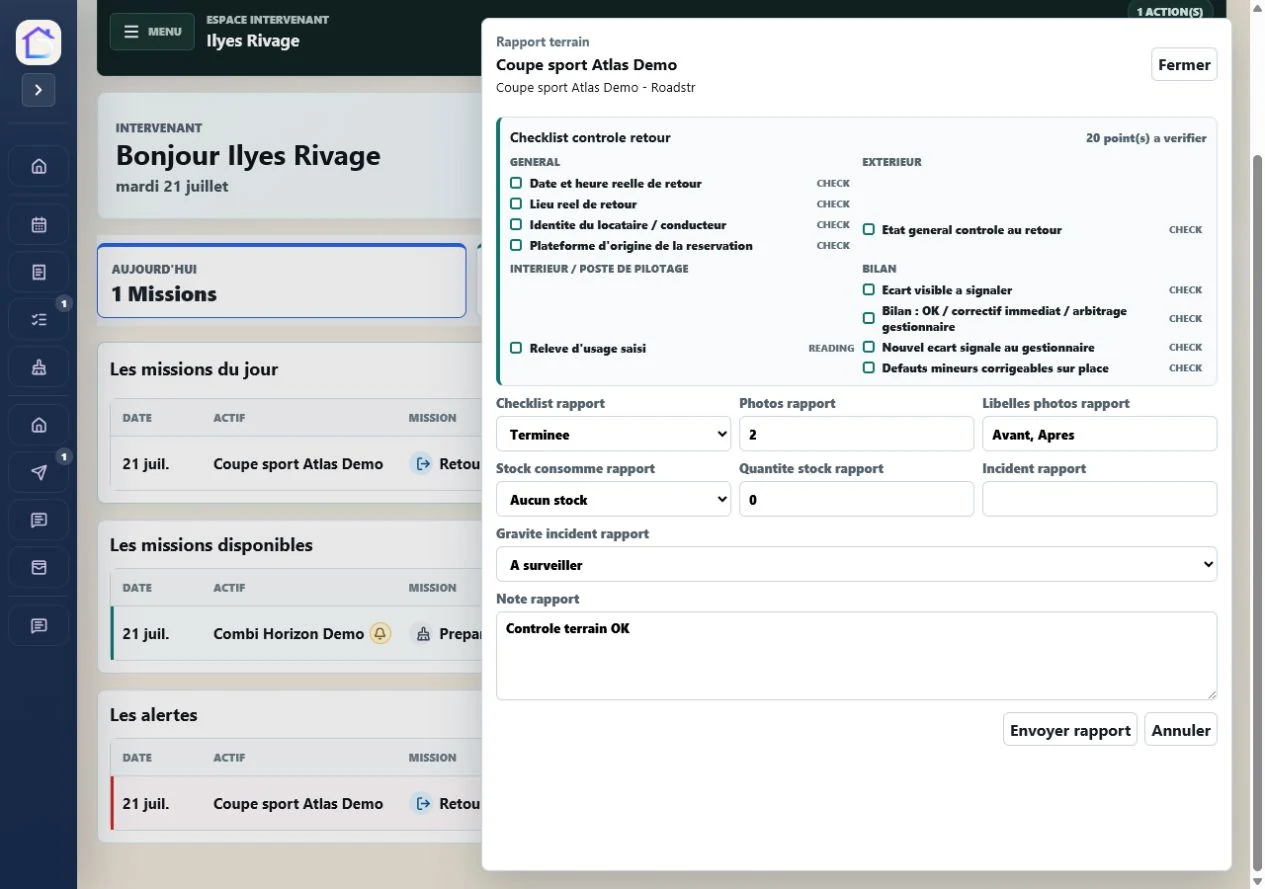Viewport: 1265px width, 889px height.
Task: Click into the 'Incident rapport' text field
Action: [1099, 499]
